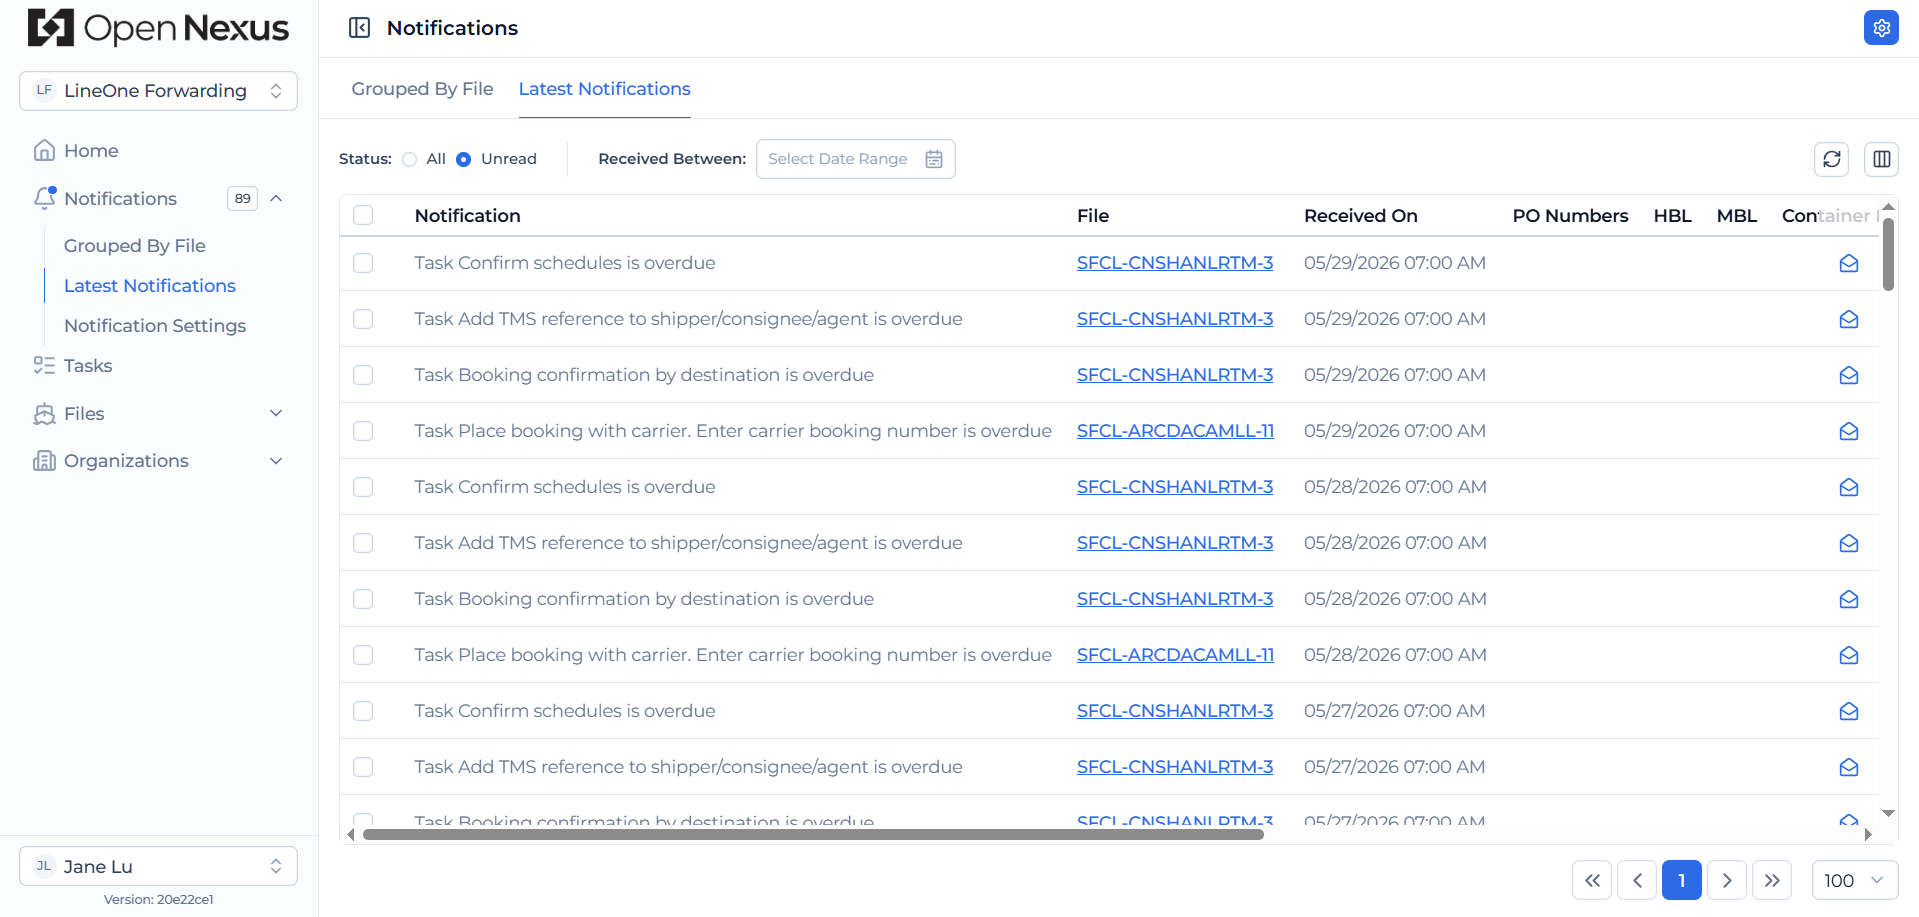Click page 1 button
Viewport: 1919px width, 917px height.
pyautogui.click(x=1682, y=880)
